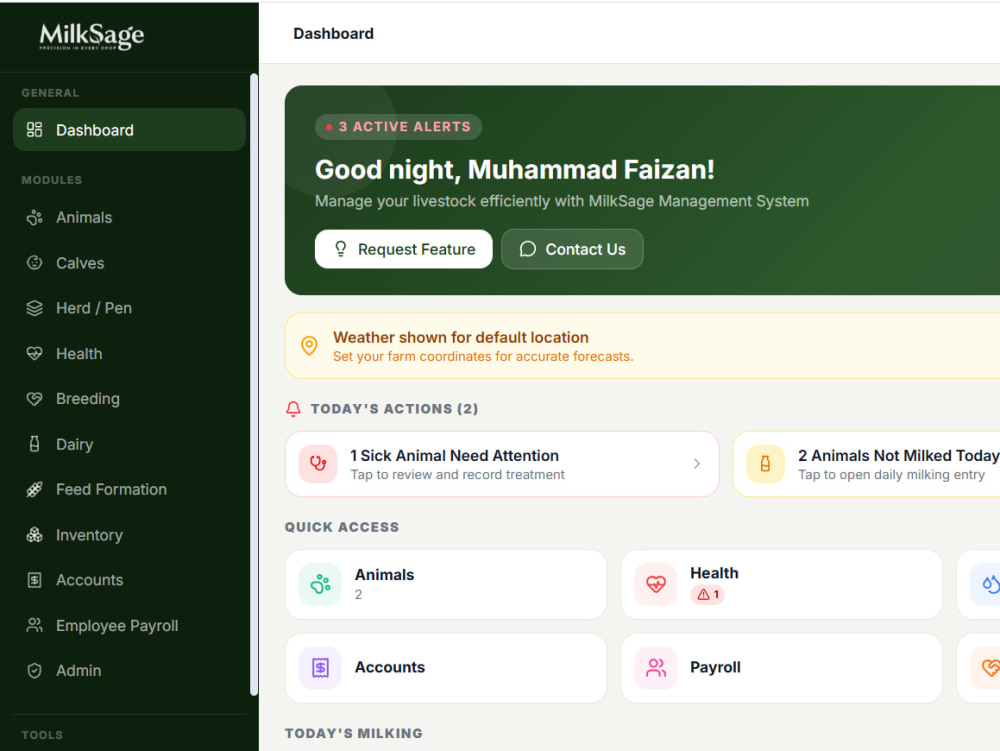1000x751 pixels.
Task: Go to Inventory in sidebar
Action: coord(129,535)
